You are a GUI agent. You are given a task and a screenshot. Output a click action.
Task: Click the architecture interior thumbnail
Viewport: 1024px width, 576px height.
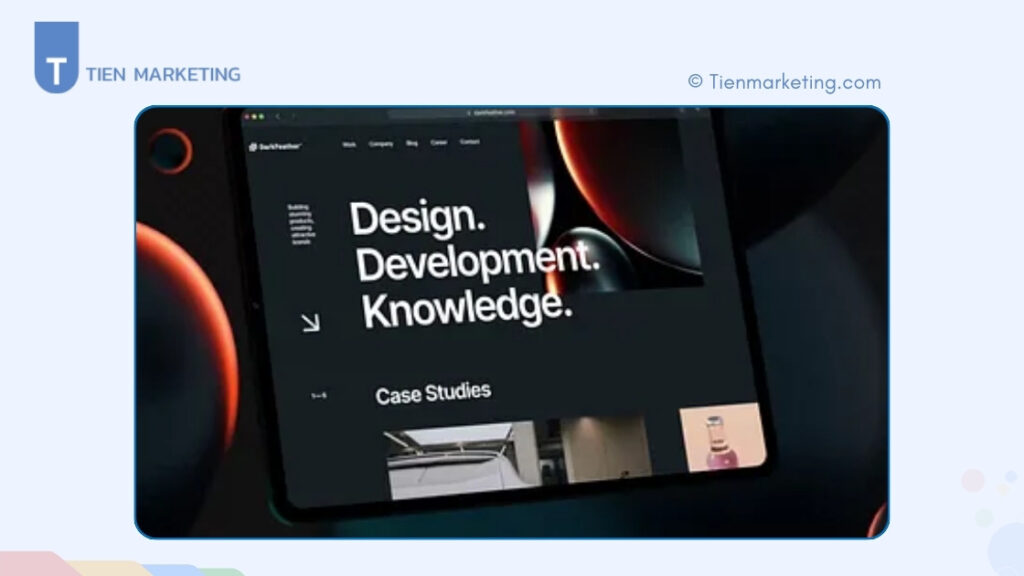pyautogui.click(x=460, y=460)
